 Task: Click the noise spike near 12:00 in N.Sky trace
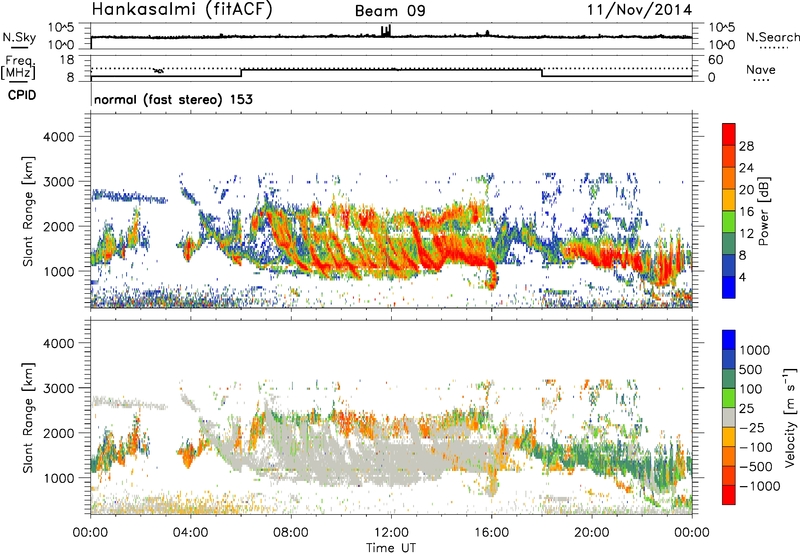point(386,30)
